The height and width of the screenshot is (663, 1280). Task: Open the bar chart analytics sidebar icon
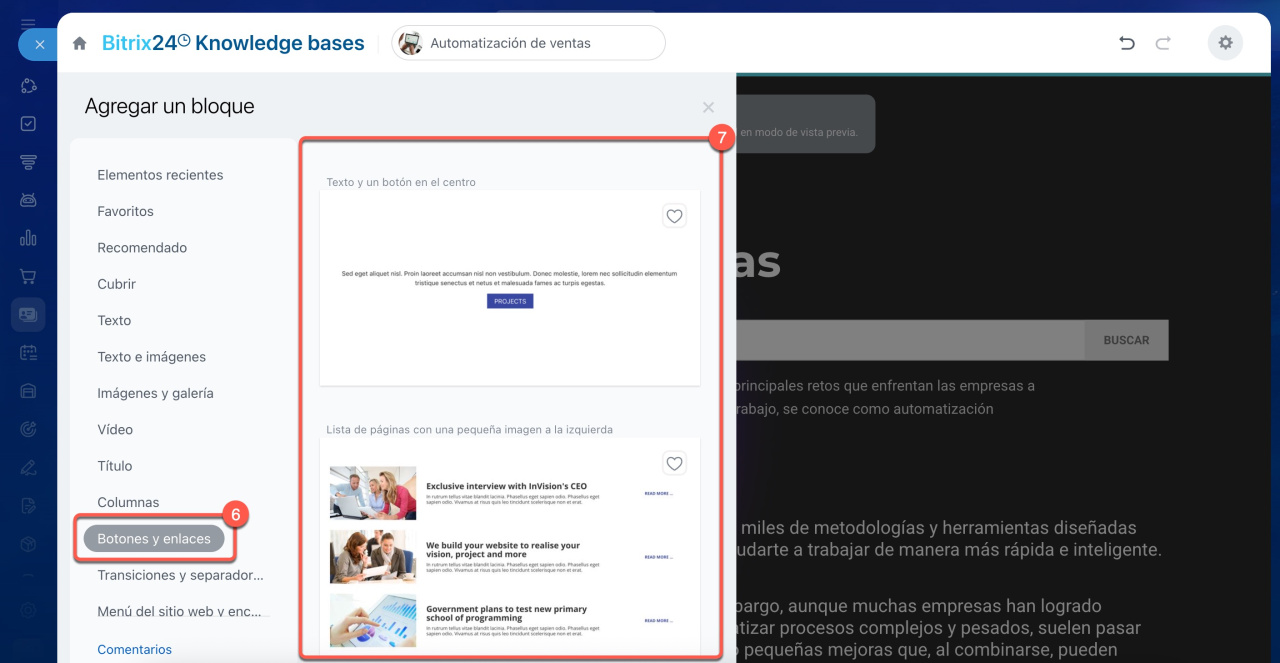click(x=28, y=238)
